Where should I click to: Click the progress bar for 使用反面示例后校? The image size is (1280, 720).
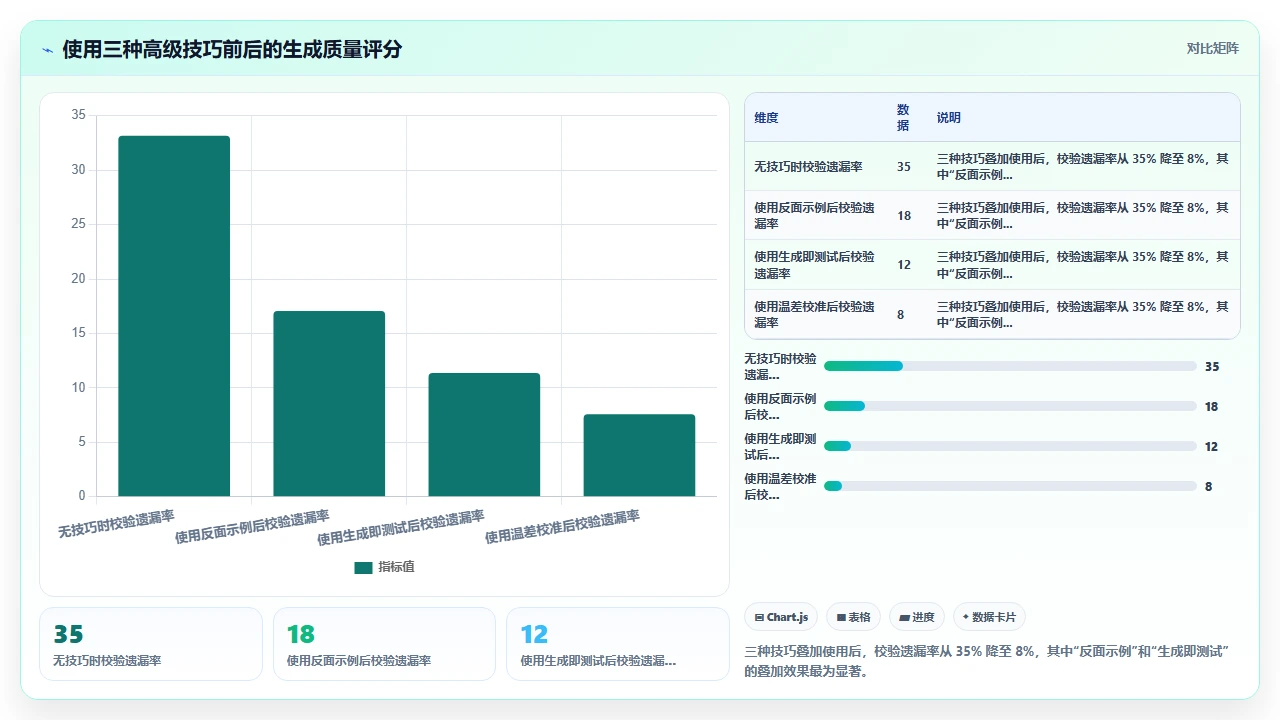point(1010,406)
